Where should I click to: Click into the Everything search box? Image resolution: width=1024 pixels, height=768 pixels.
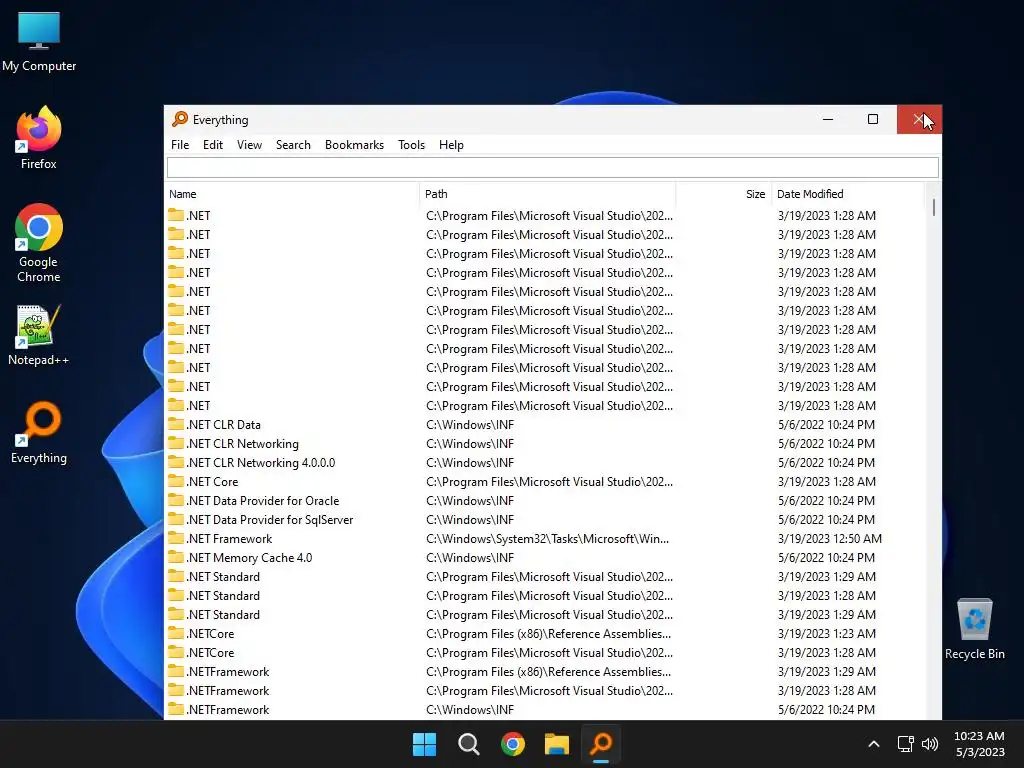tap(552, 168)
